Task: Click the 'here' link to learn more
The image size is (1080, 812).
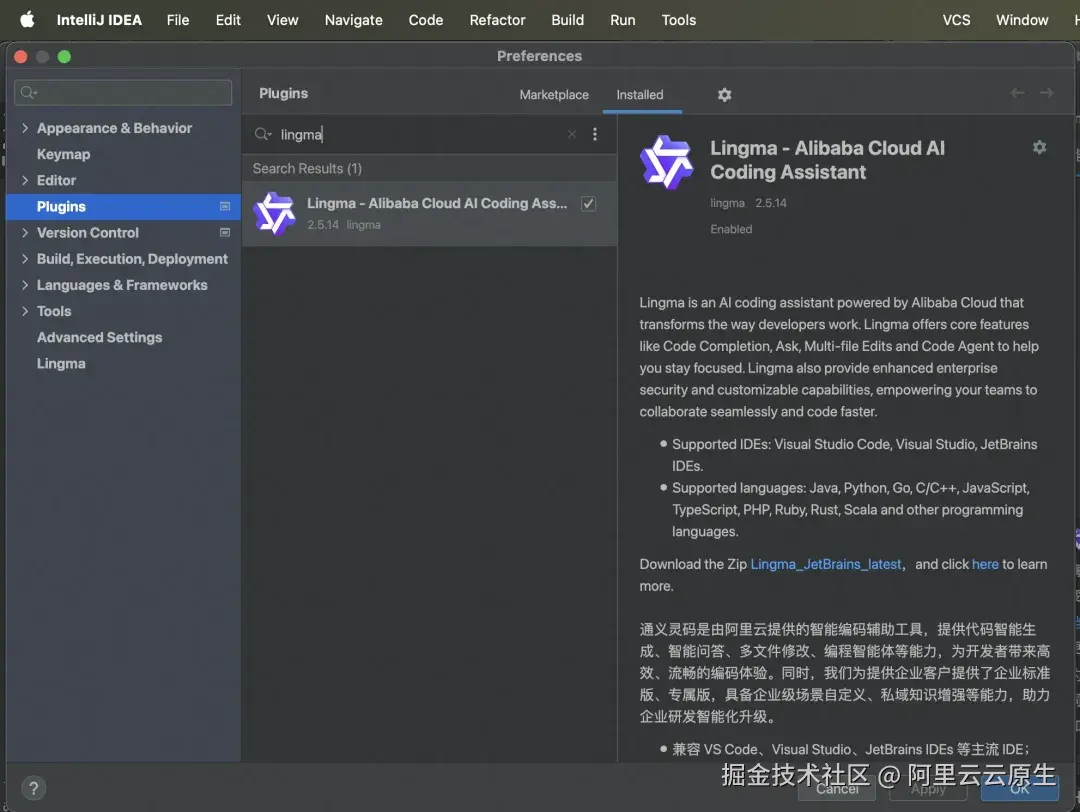Action: pyautogui.click(x=985, y=564)
